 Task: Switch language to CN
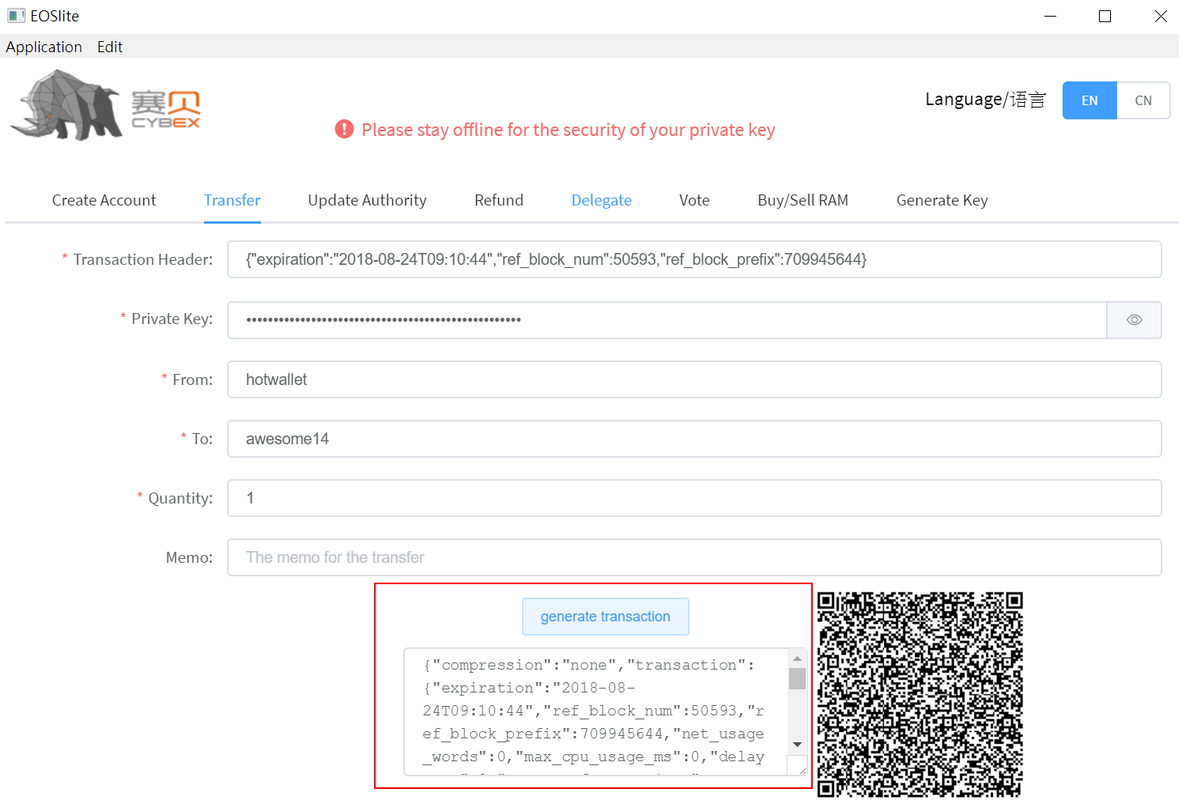[1143, 101]
